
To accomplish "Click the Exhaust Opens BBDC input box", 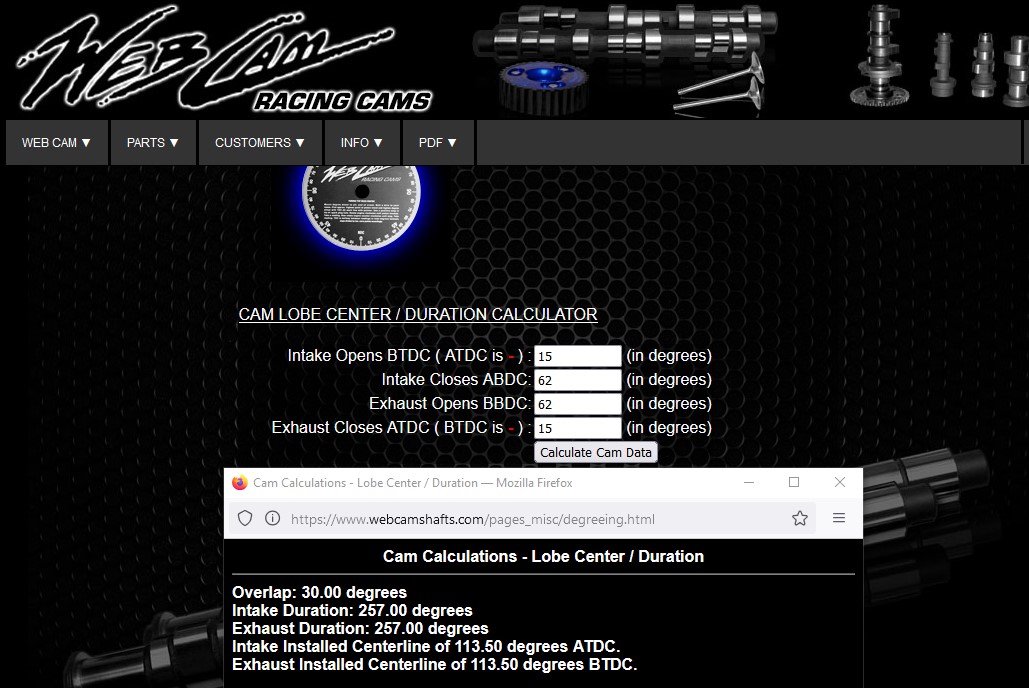I will [x=577, y=405].
